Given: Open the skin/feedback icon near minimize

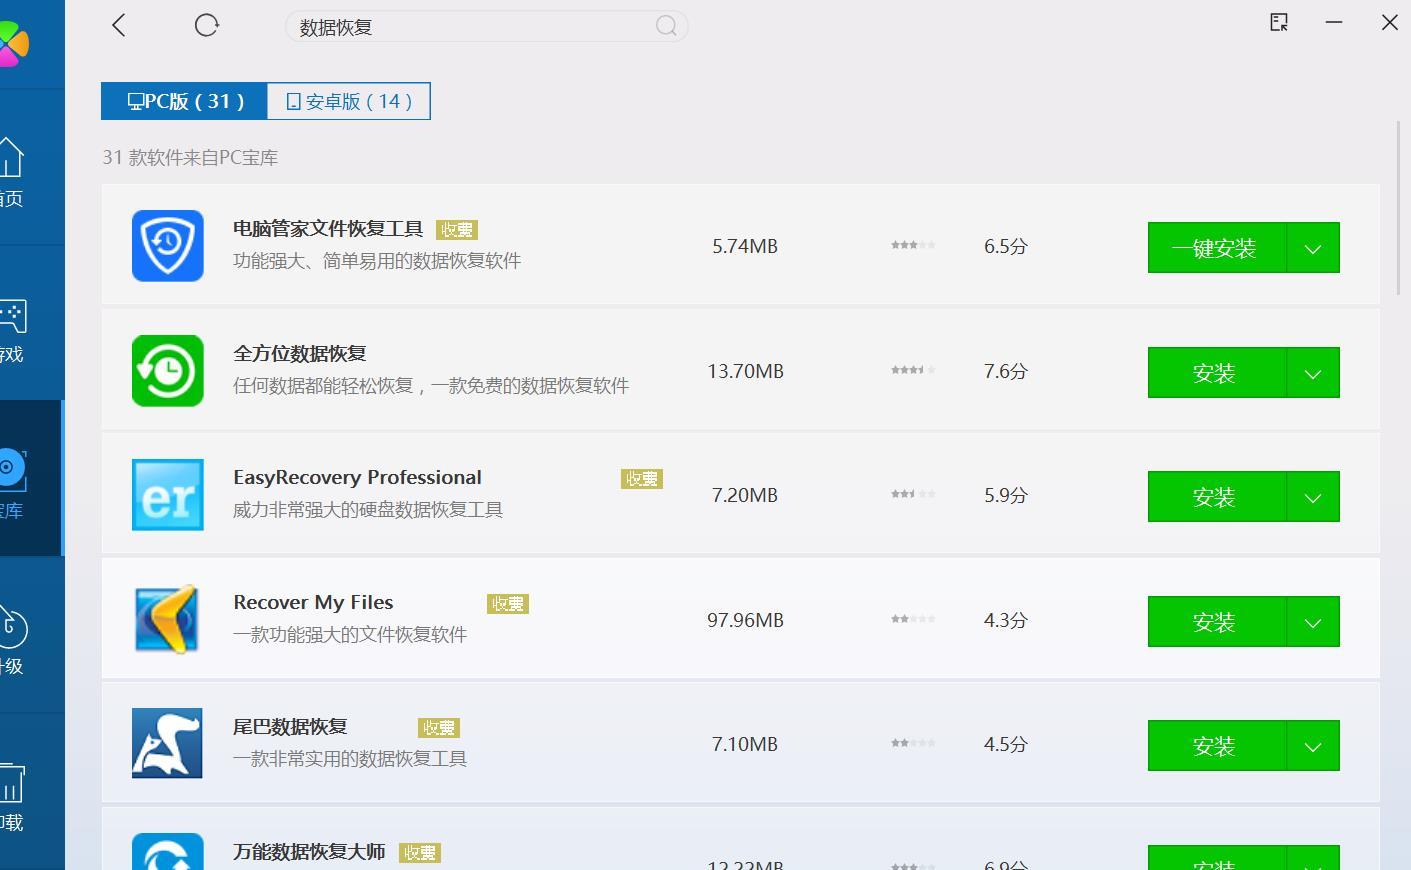Looking at the screenshot, I should [1279, 22].
